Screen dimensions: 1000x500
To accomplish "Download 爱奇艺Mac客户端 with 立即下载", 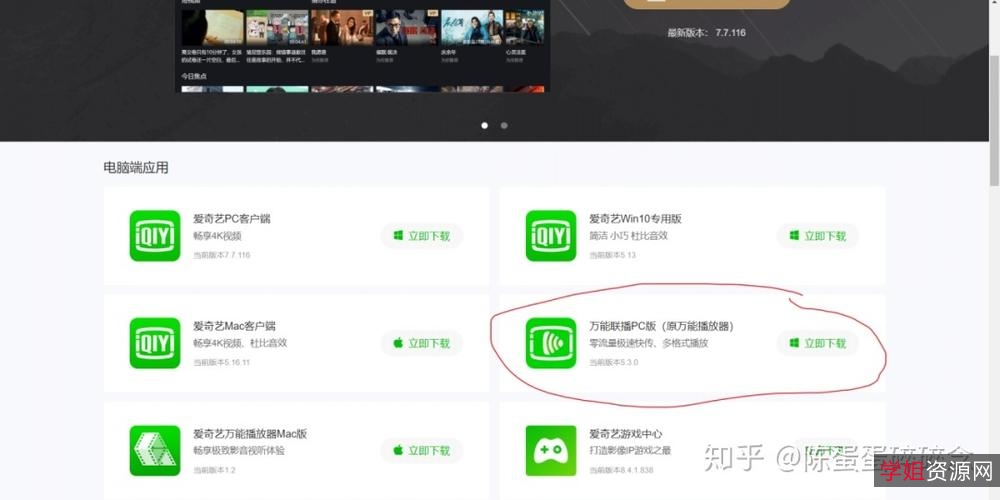I will (x=422, y=343).
